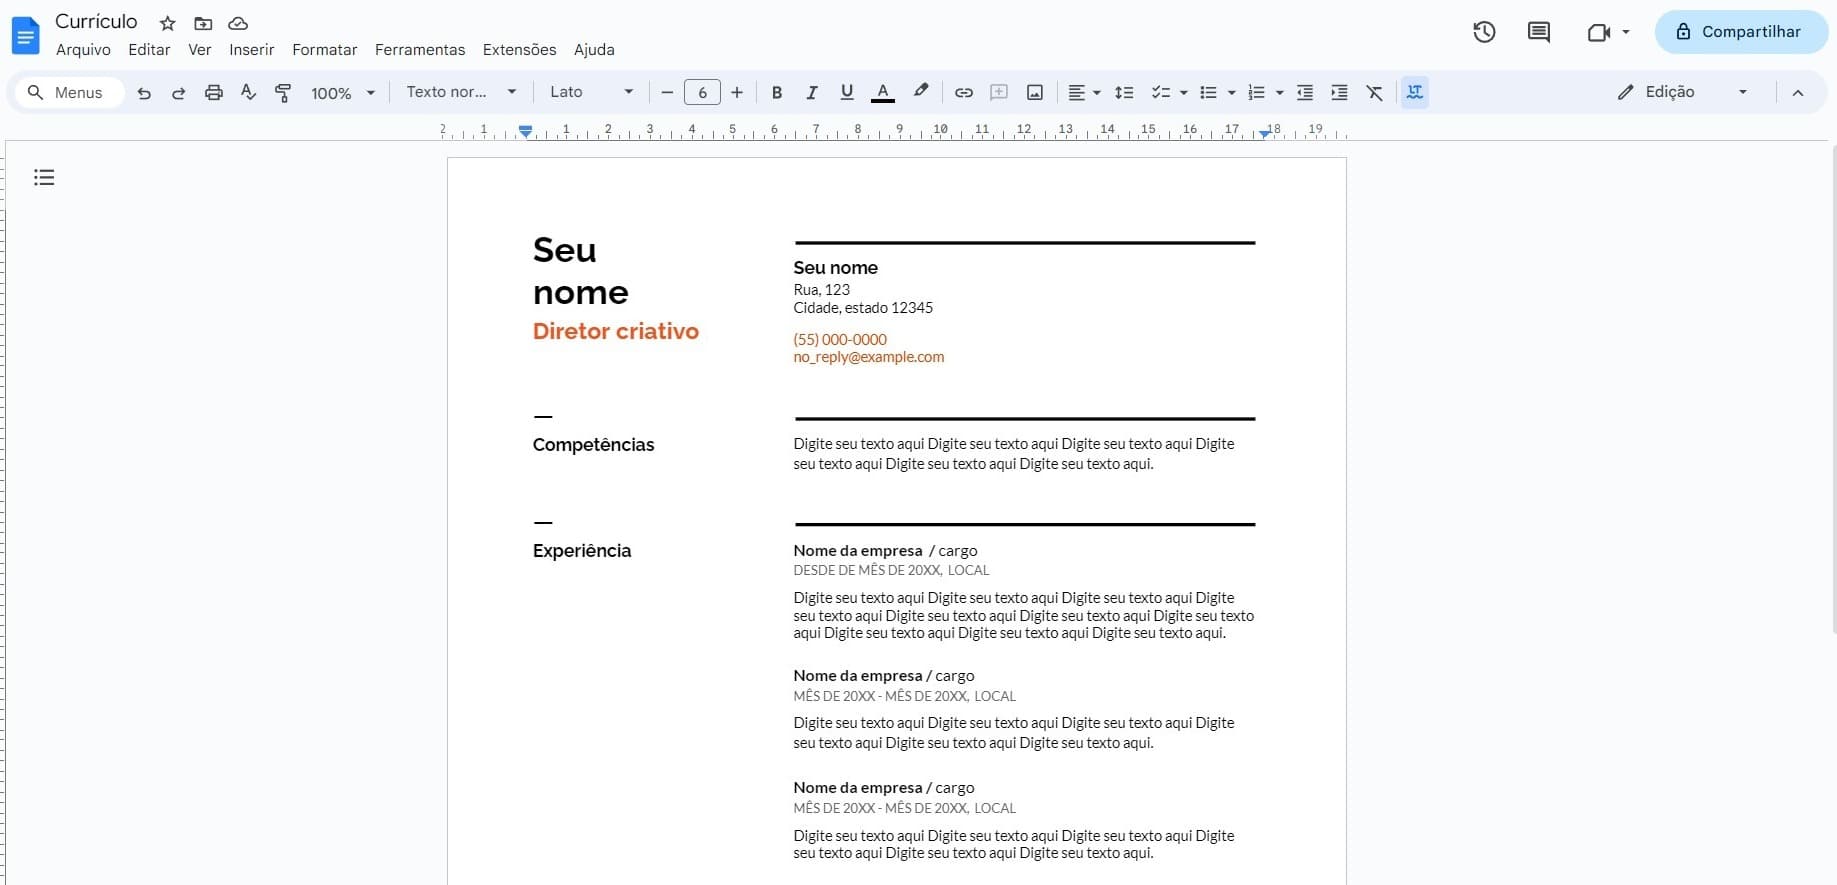Insert an image using toolbar icon
1837x885 pixels.
[x=1035, y=93]
